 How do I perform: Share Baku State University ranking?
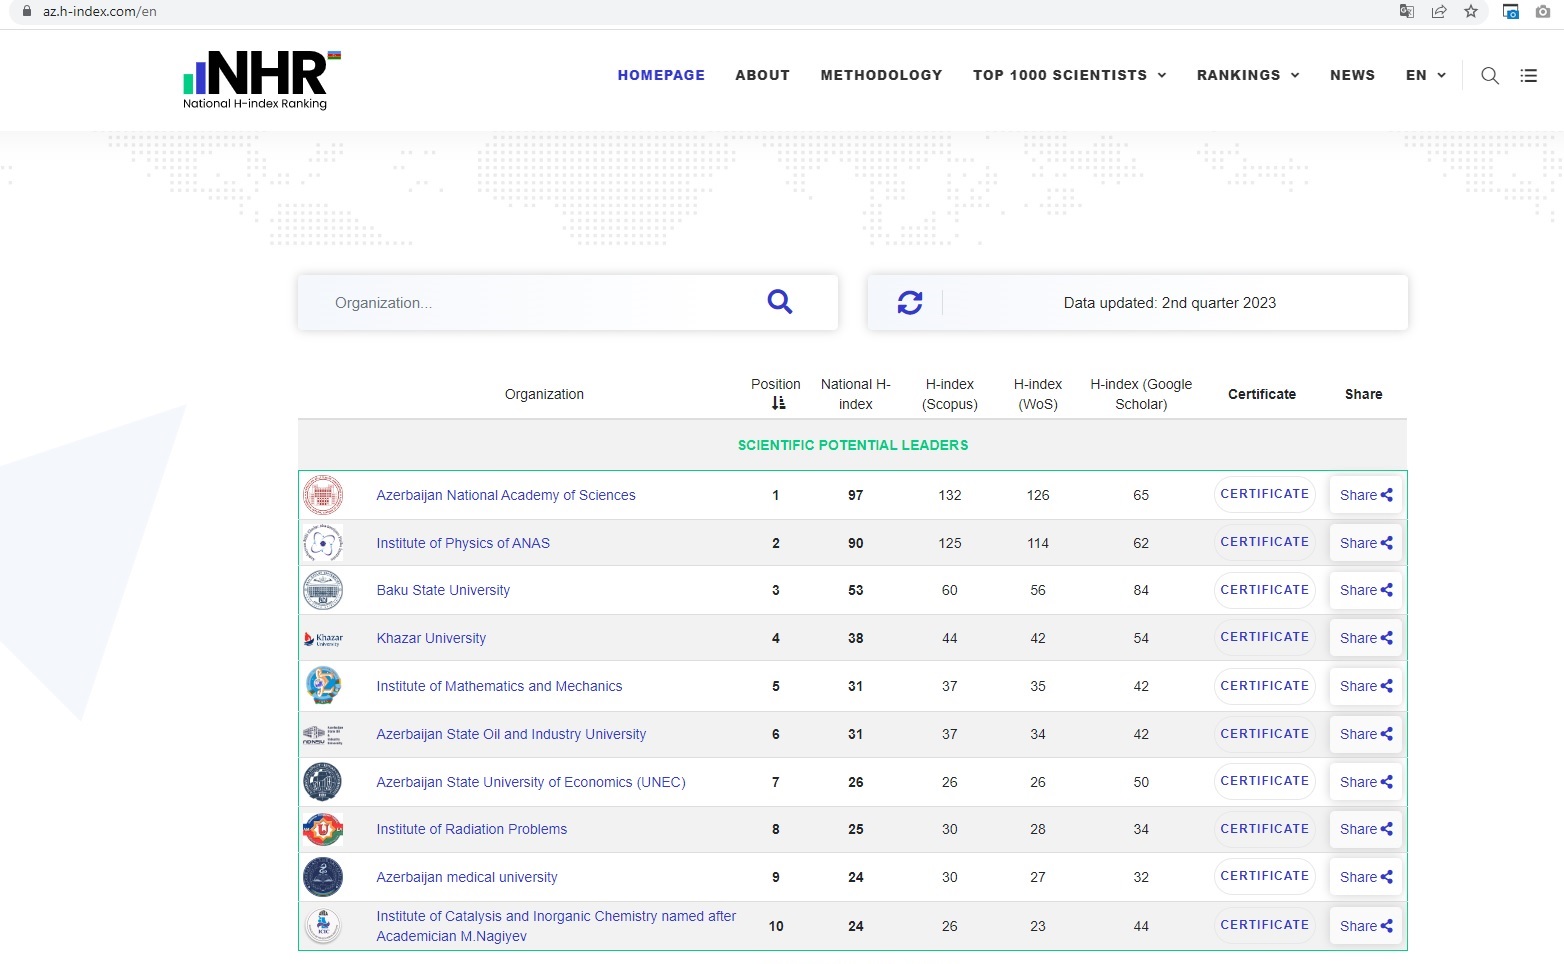click(x=1366, y=590)
